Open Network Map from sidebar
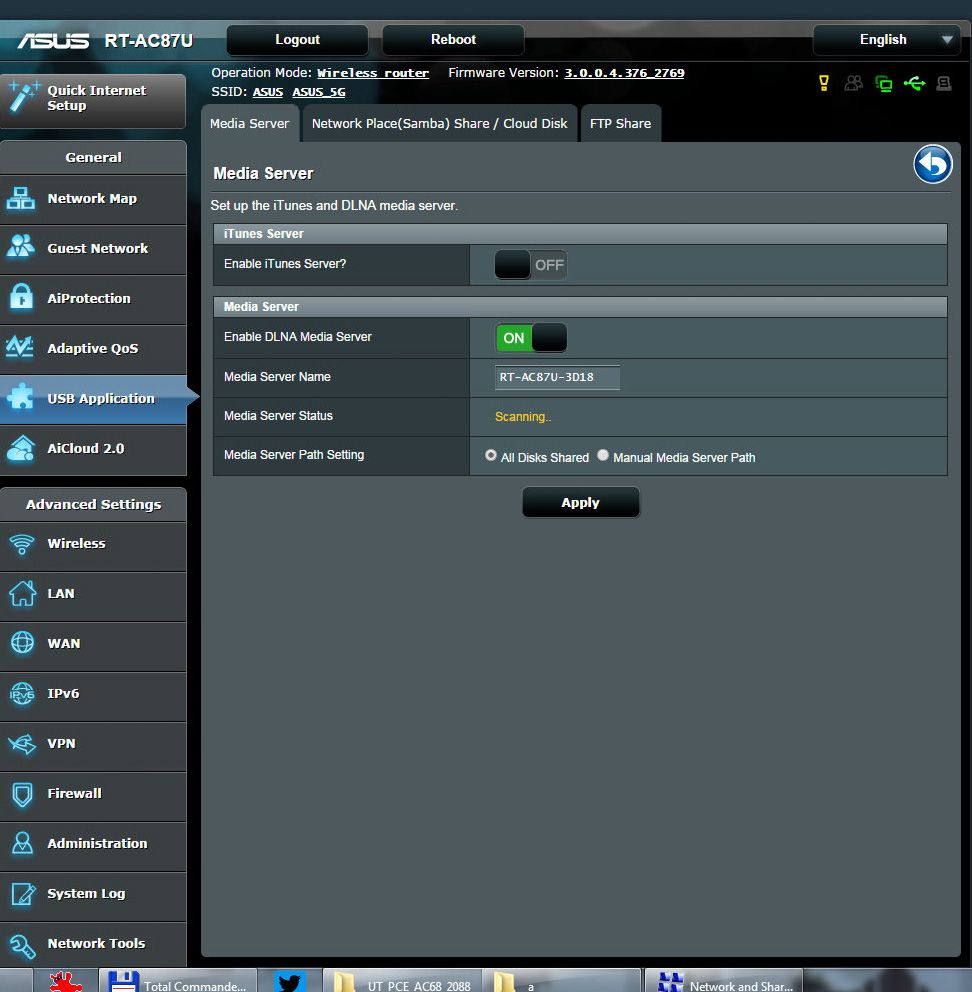 93,199
